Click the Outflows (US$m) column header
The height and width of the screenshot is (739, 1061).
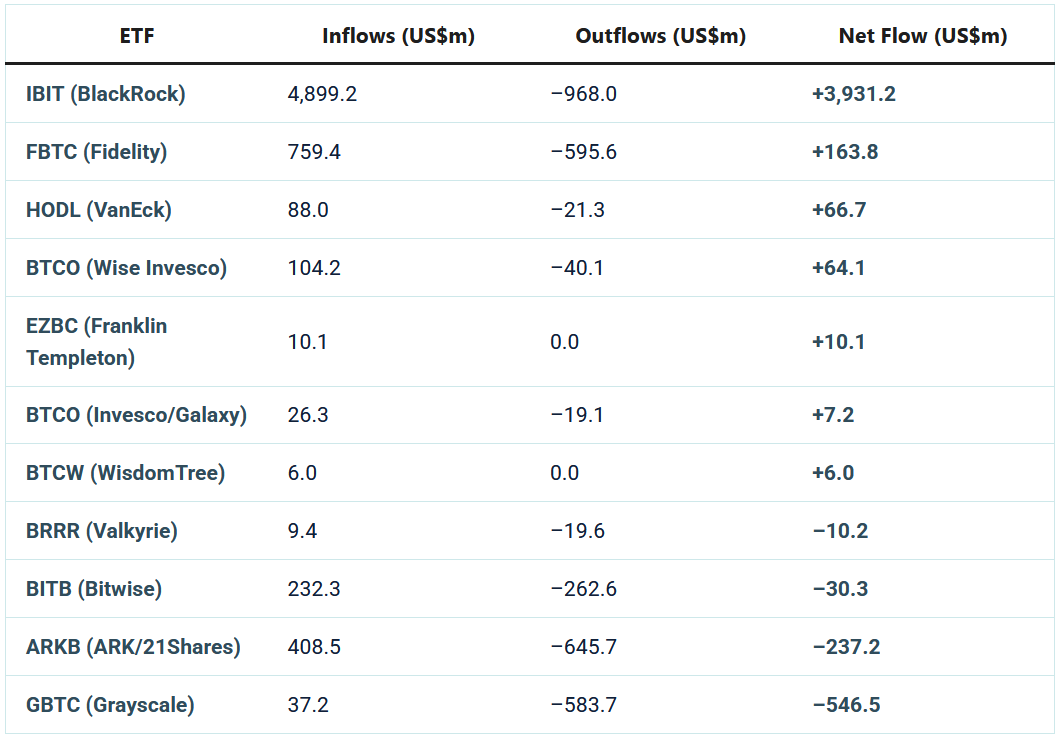(x=660, y=37)
